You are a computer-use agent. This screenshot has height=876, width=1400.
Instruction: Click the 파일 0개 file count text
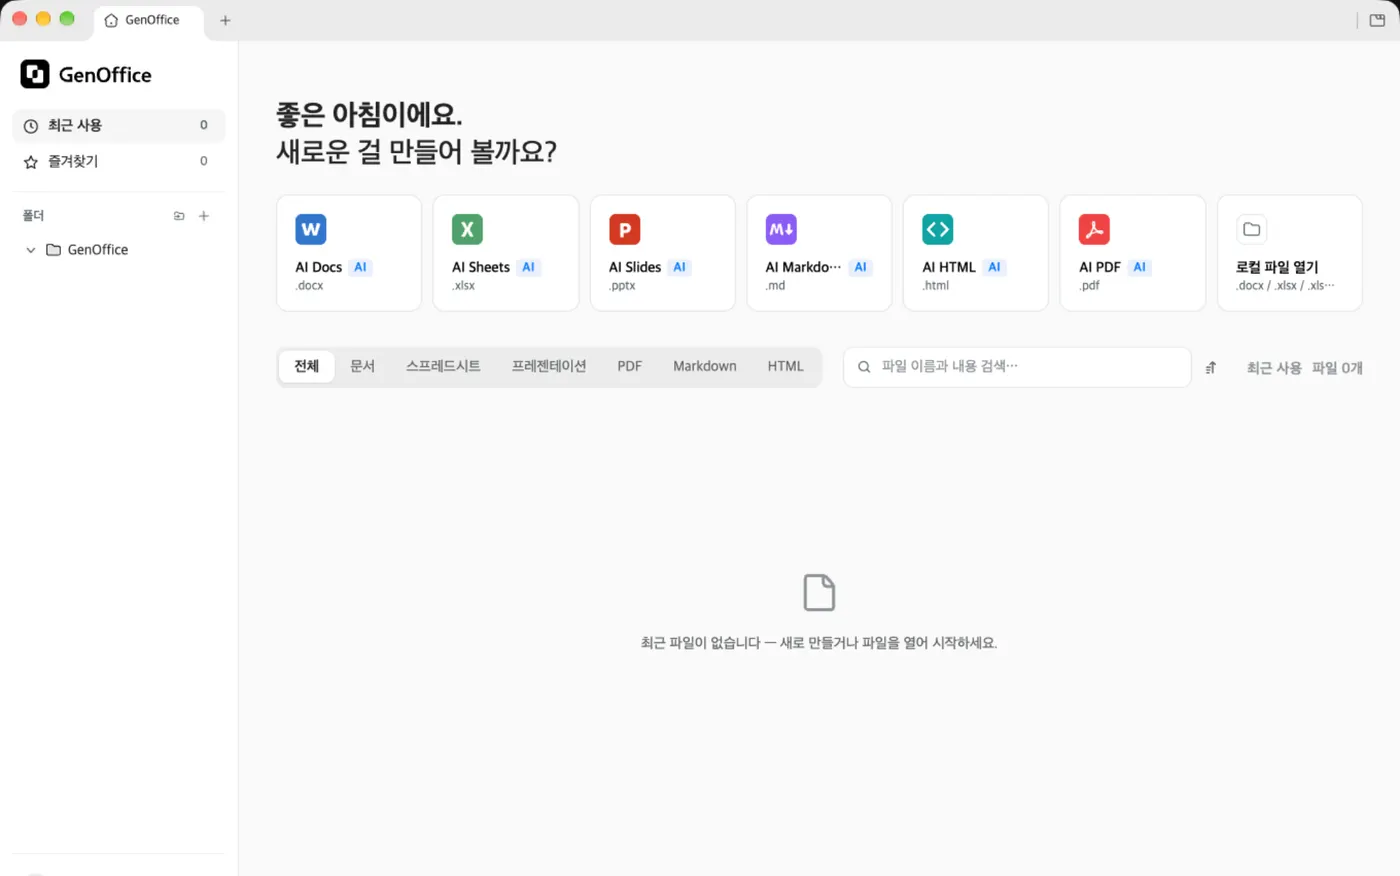coord(1337,368)
